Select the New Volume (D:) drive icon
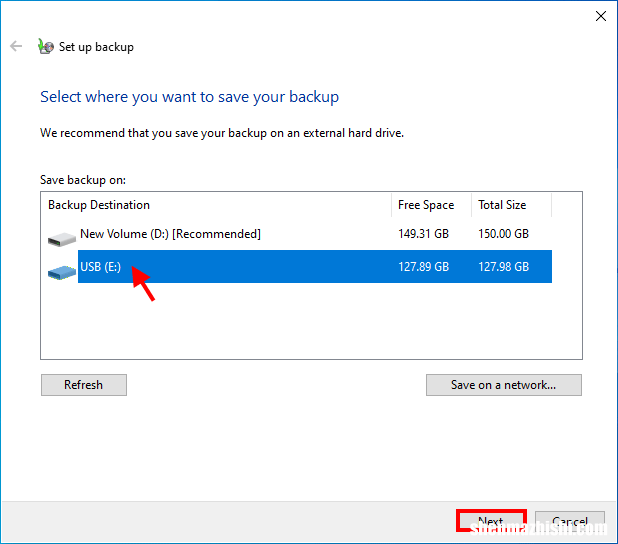This screenshot has height=544, width=618. pos(61,239)
